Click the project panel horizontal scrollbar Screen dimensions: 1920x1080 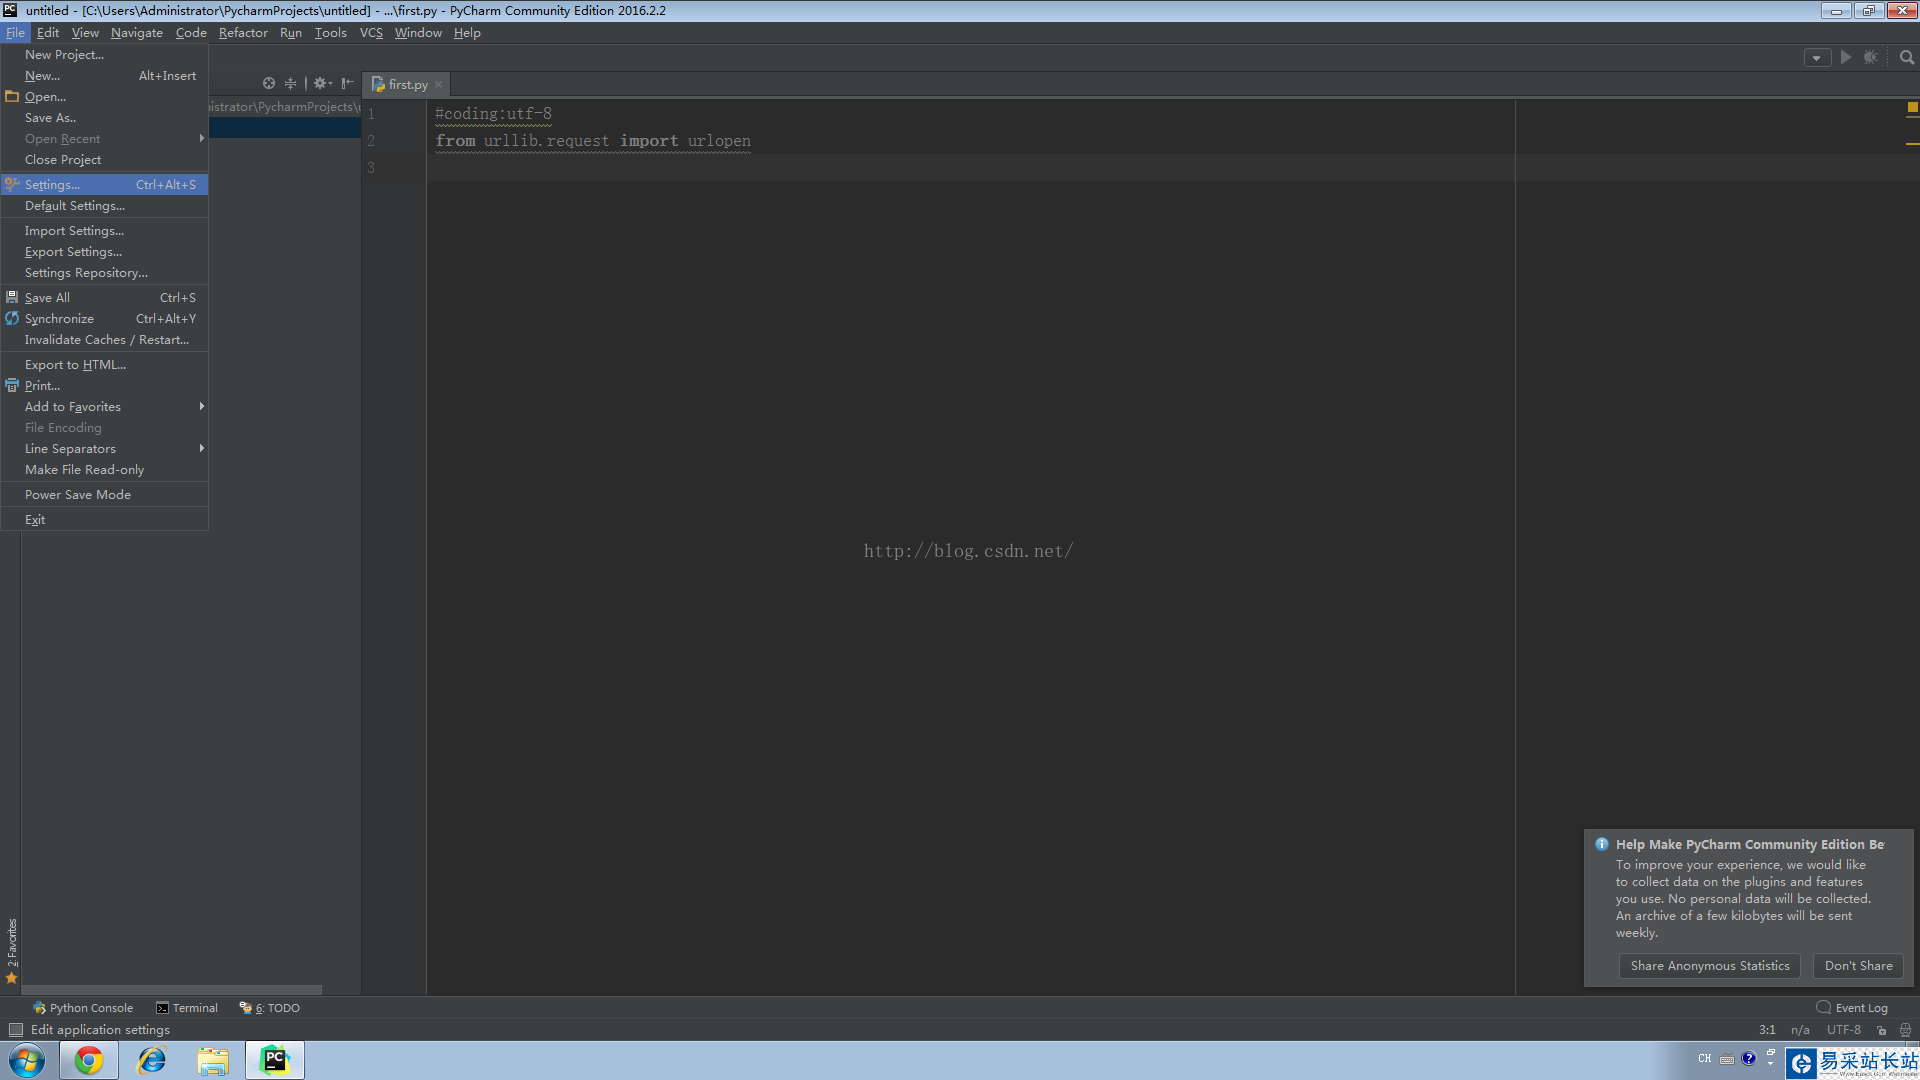tap(172, 990)
